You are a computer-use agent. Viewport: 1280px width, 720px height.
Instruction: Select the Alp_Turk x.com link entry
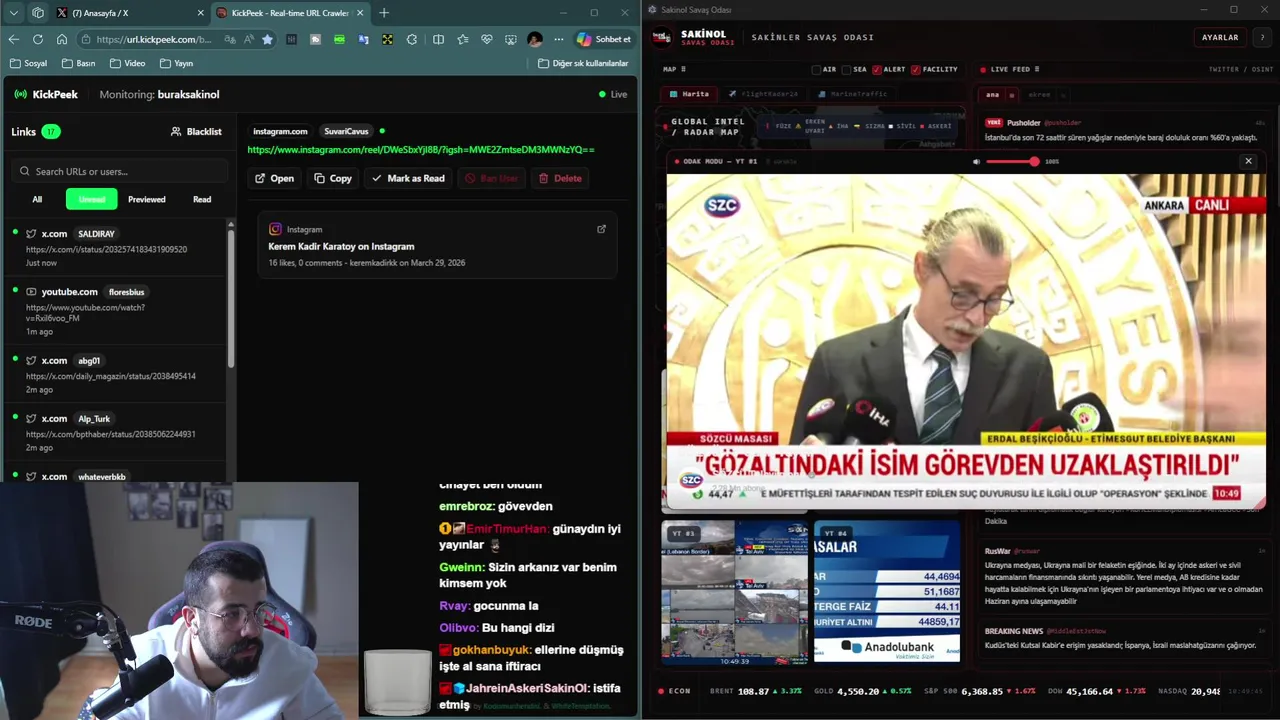[x=115, y=432]
